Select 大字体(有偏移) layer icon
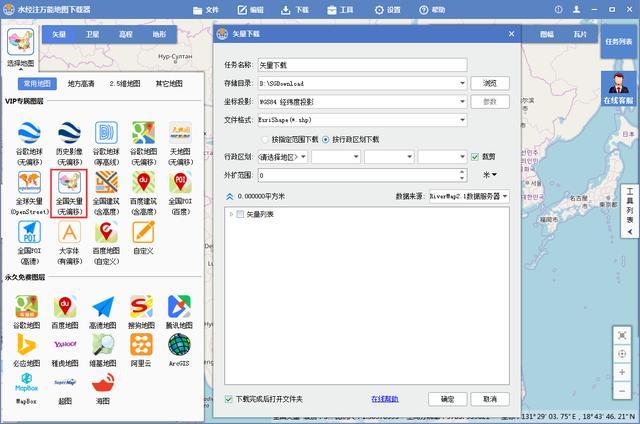This screenshot has height=424, width=640. pos(69,232)
